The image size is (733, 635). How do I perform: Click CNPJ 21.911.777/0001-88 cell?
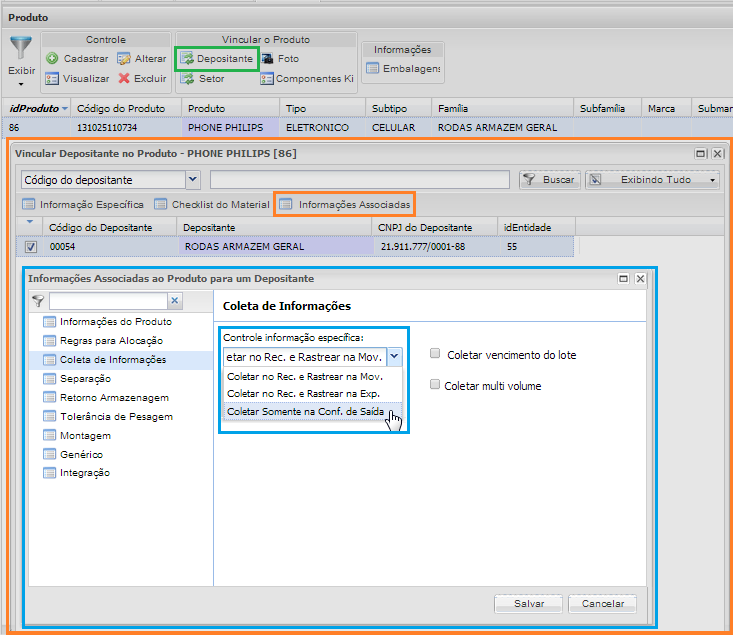pyautogui.click(x=436, y=246)
